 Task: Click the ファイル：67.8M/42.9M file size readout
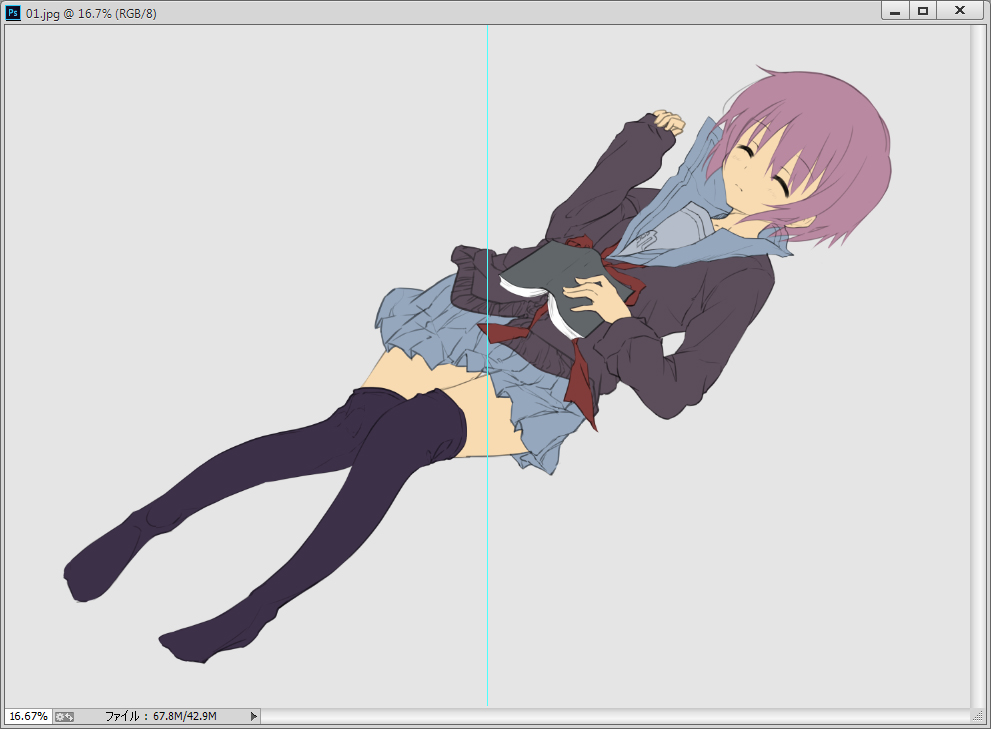tap(161, 716)
